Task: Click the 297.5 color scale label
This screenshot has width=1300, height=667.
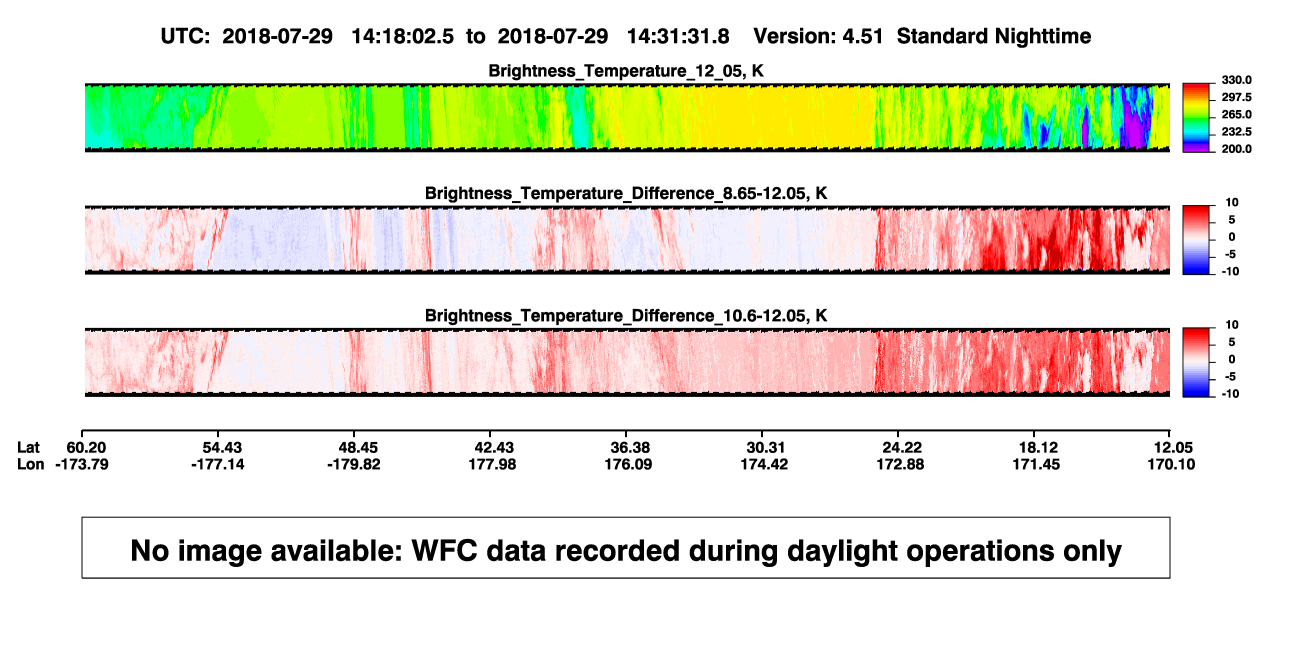Action: (x=1235, y=97)
